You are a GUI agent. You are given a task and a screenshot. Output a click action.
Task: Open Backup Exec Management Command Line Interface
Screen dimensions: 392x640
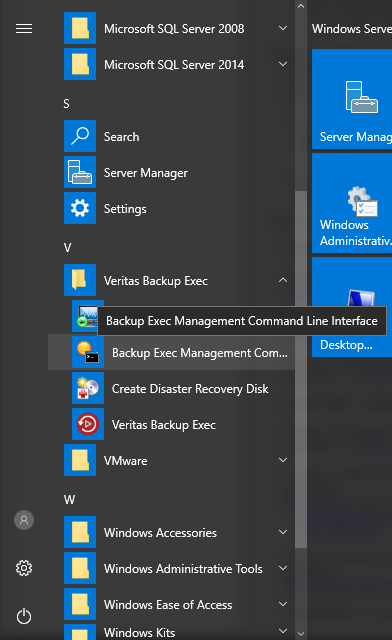(171, 353)
